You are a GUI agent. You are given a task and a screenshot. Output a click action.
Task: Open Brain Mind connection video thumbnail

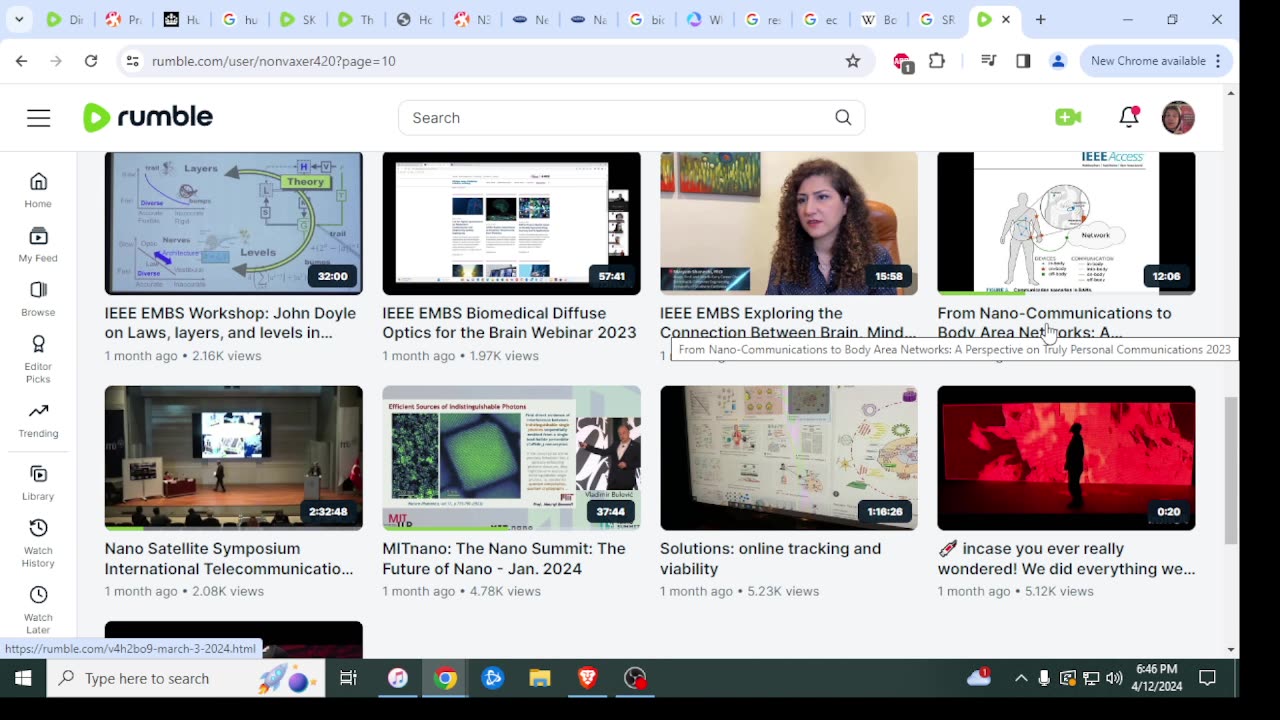[x=788, y=223]
